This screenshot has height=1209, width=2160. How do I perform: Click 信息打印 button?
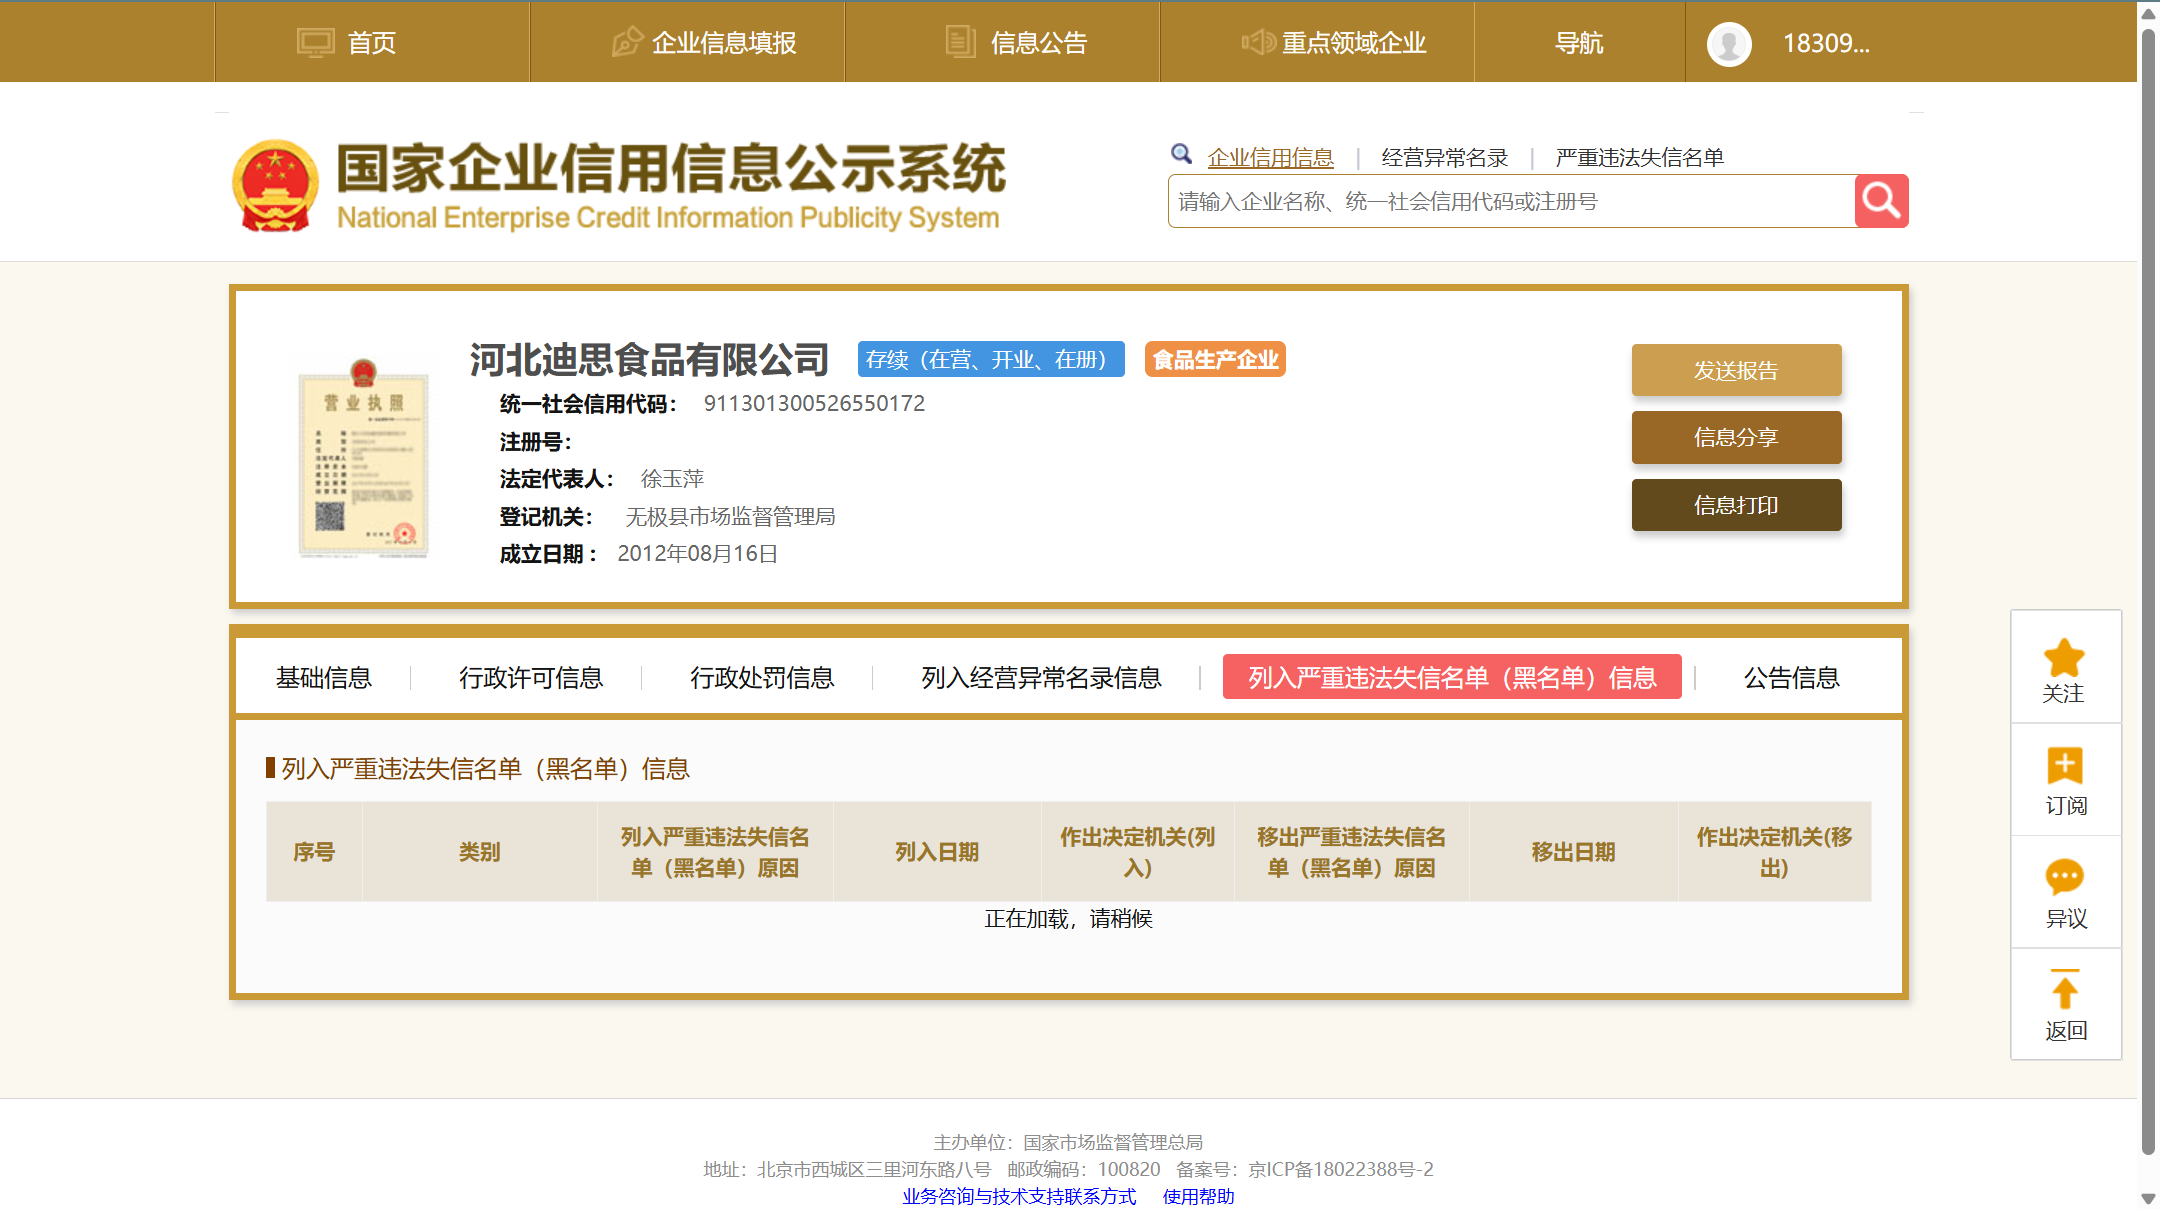[x=1736, y=505]
